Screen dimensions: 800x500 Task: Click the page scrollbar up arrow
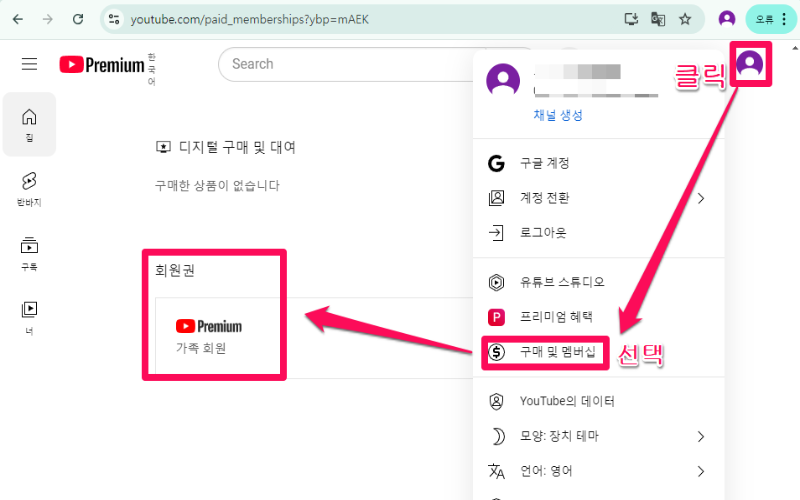(795, 48)
